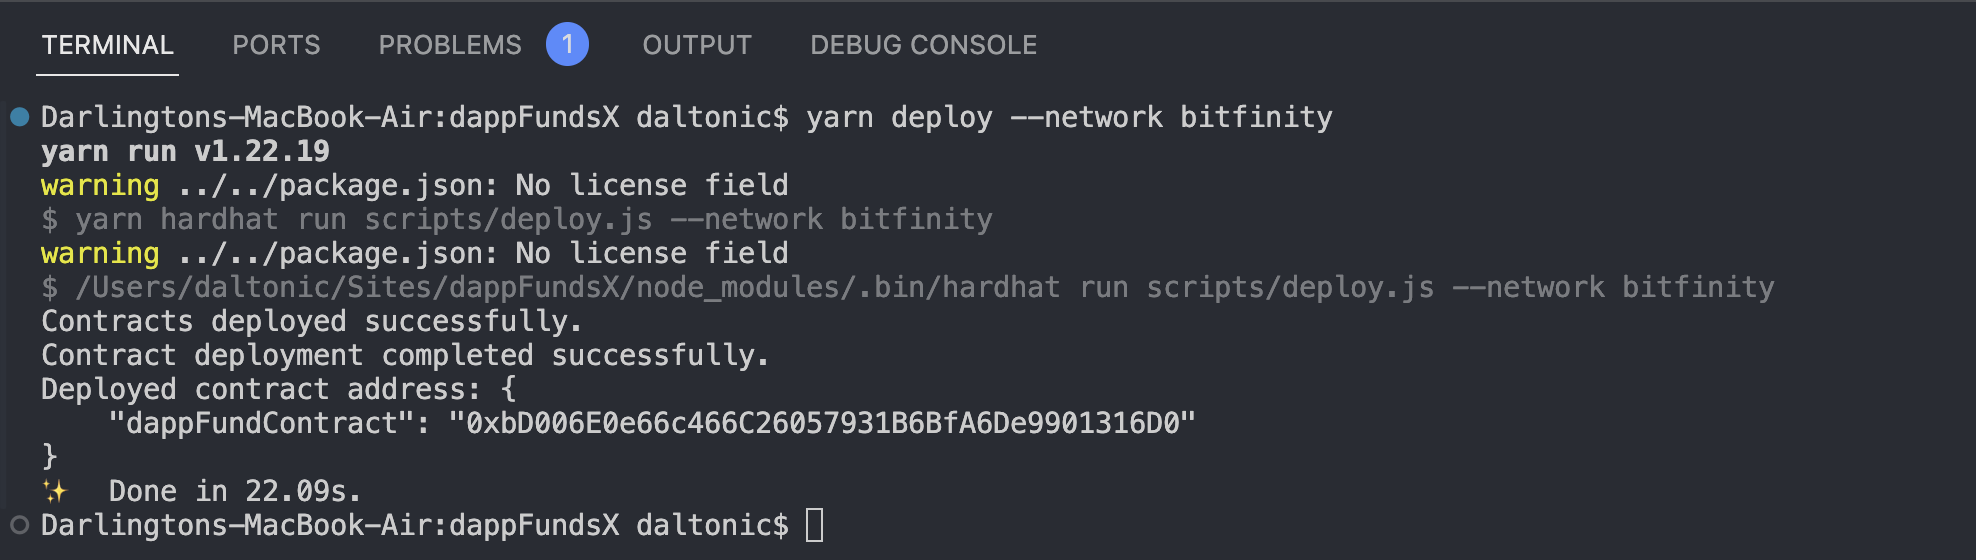
Task: Open the DEBUG CONSOLE tab
Action: (x=923, y=45)
